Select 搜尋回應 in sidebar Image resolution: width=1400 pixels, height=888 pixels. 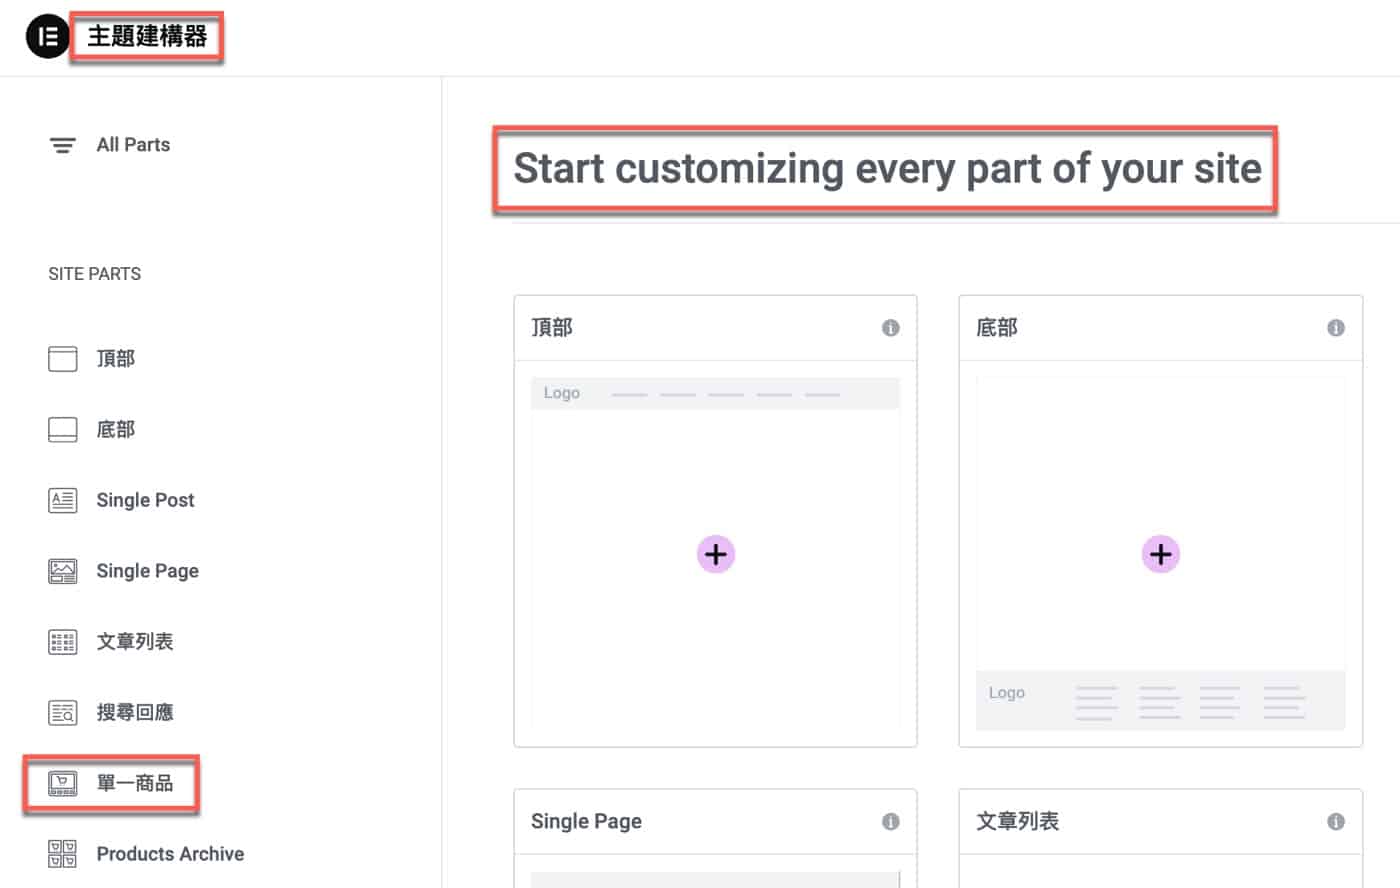click(x=135, y=712)
